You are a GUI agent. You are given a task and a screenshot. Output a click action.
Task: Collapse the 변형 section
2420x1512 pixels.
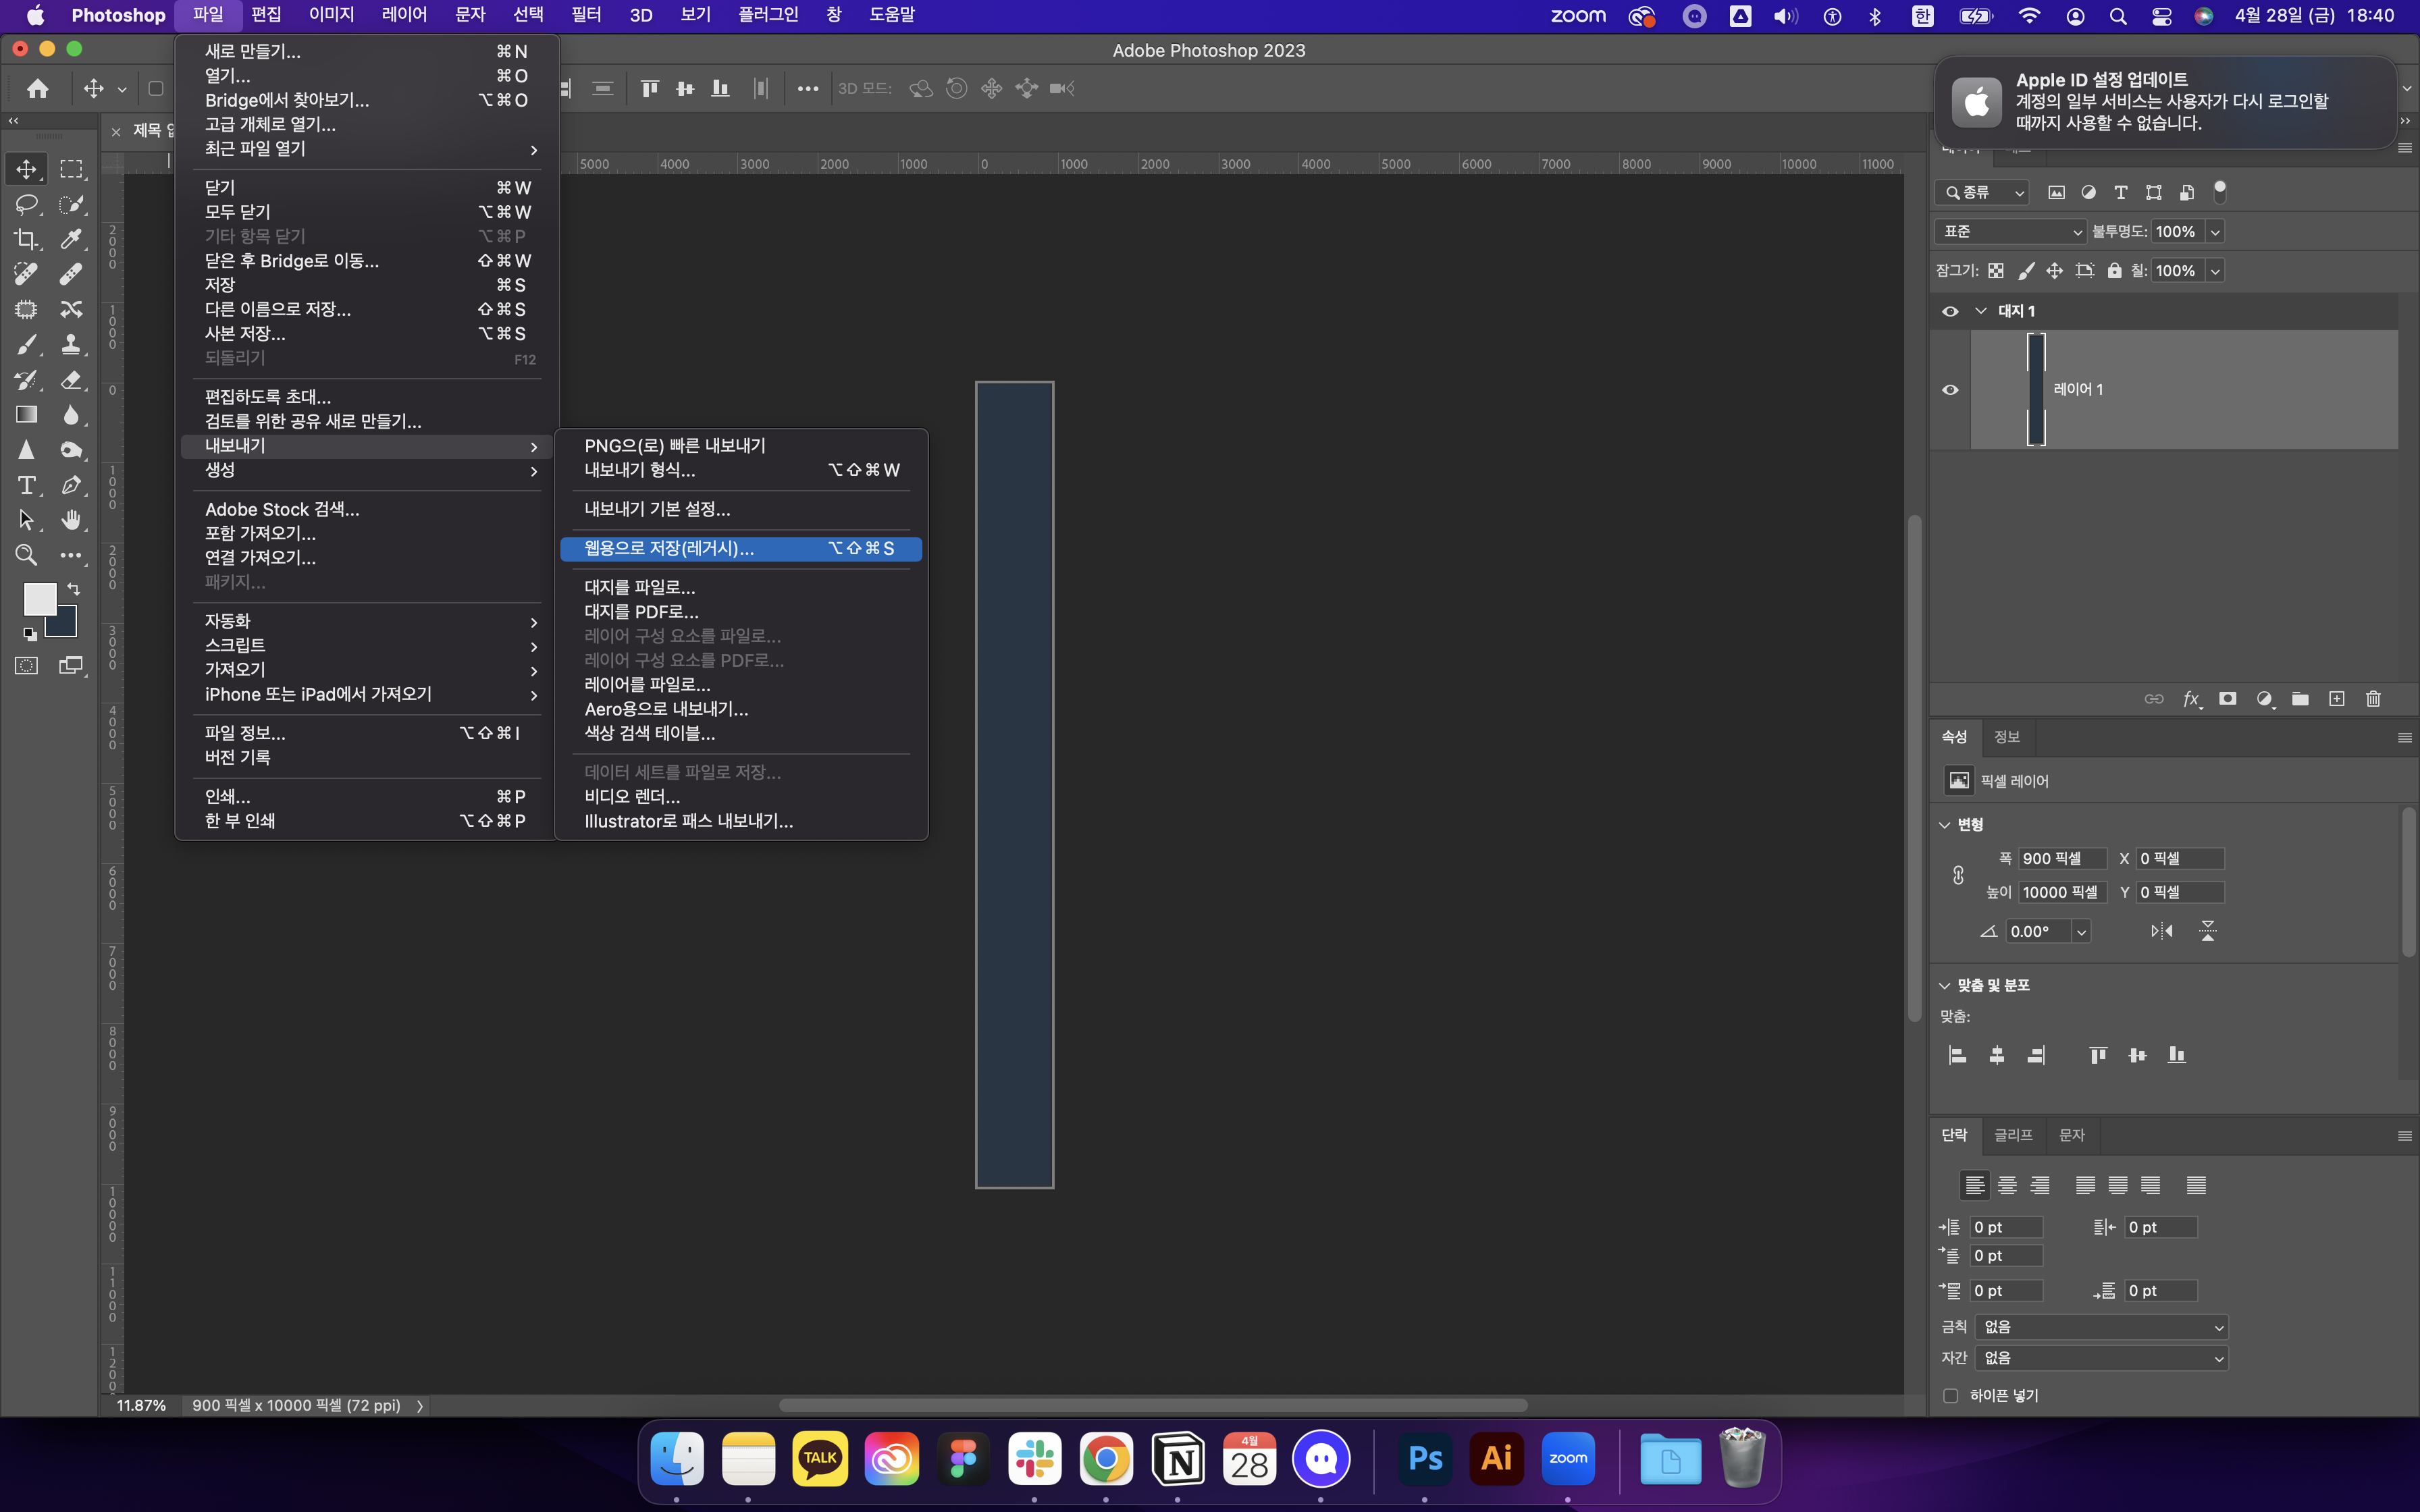1945,825
